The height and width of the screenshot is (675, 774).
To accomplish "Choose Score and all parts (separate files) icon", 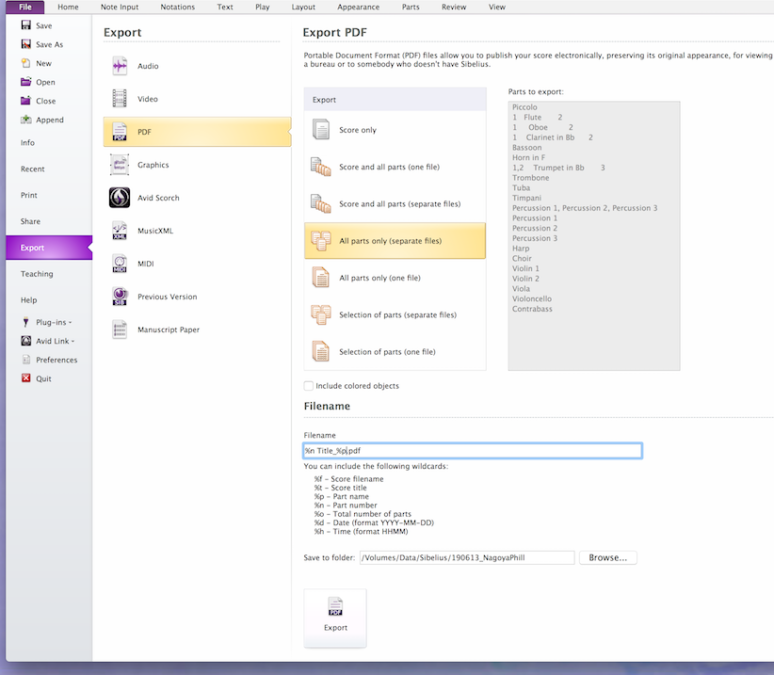I will (x=321, y=203).
